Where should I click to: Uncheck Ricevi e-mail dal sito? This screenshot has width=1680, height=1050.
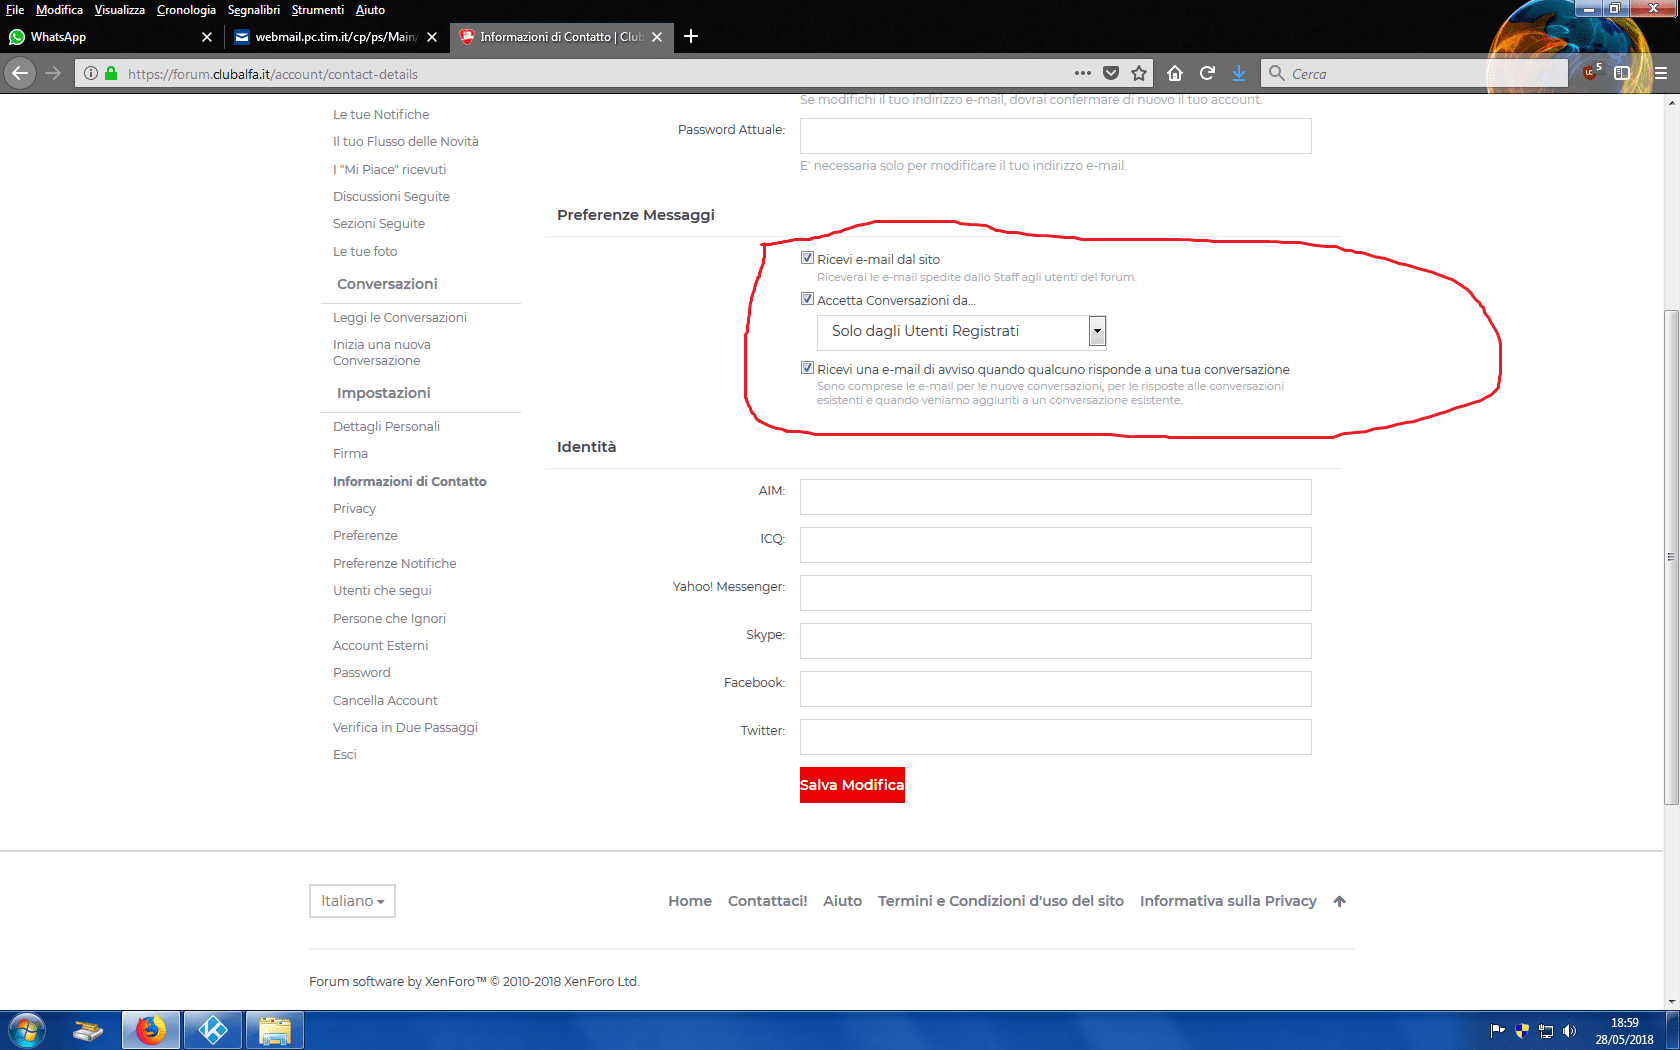point(807,258)
